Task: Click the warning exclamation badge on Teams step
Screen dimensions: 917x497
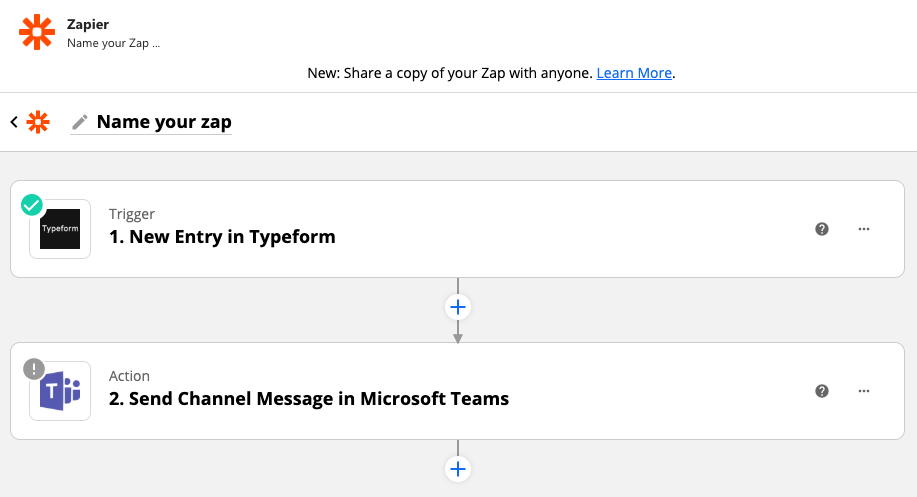Action: (34, 369)
